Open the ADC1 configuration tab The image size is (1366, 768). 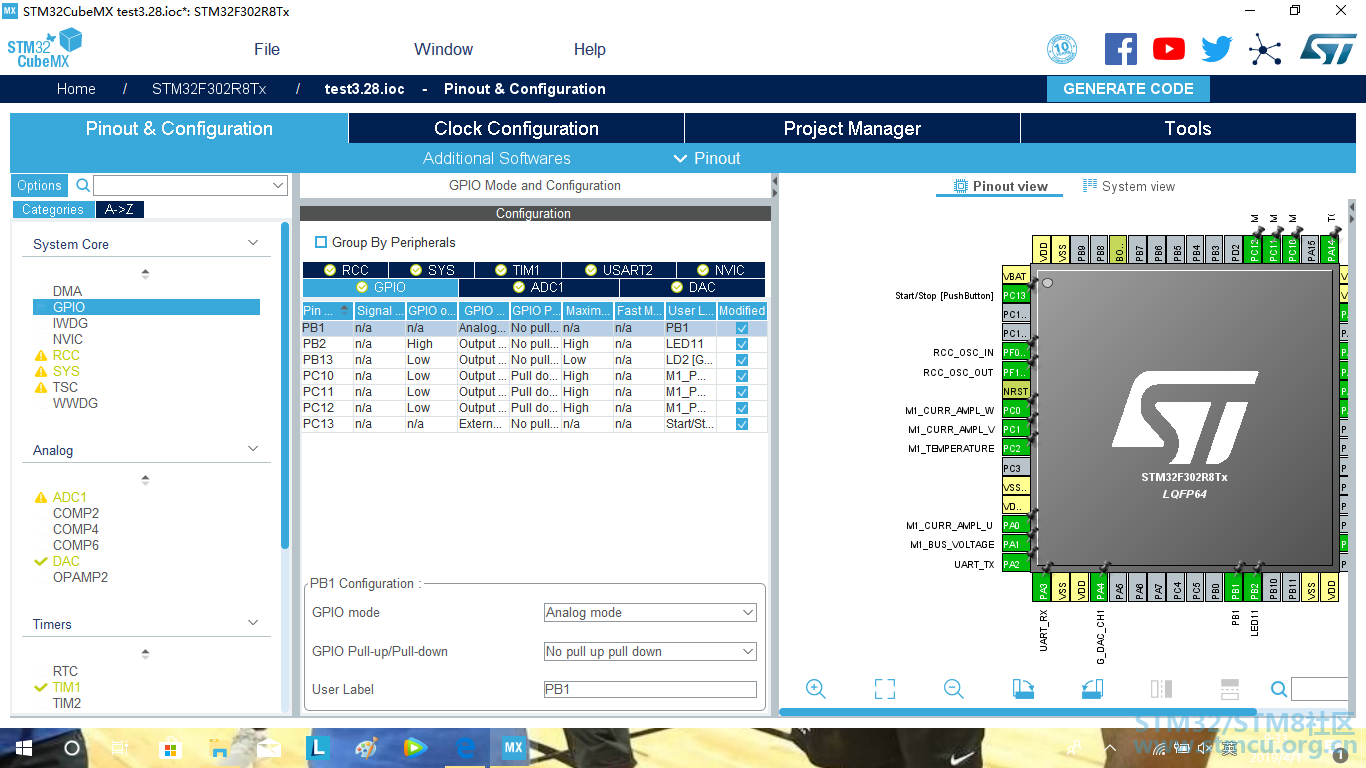tap(538, 287)
